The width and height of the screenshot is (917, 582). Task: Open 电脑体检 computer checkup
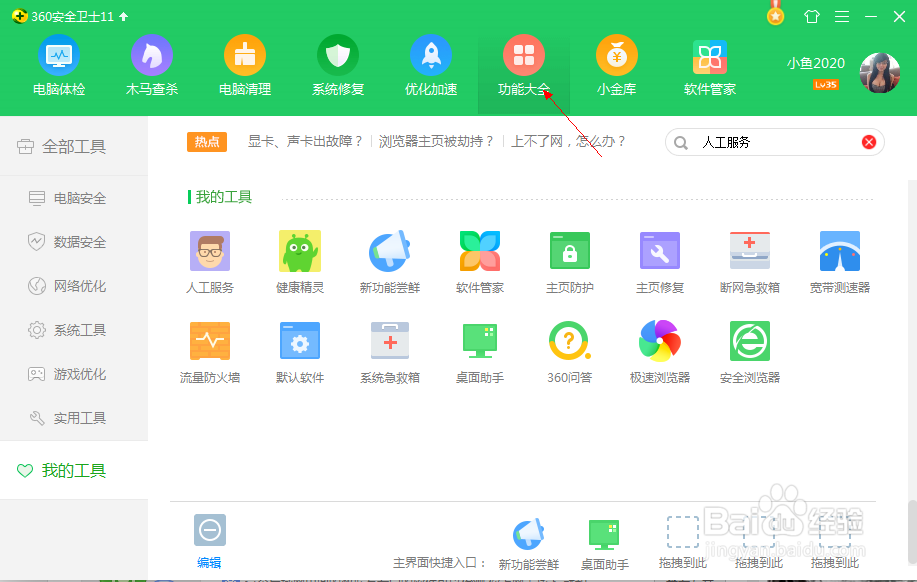pos(59,66)
